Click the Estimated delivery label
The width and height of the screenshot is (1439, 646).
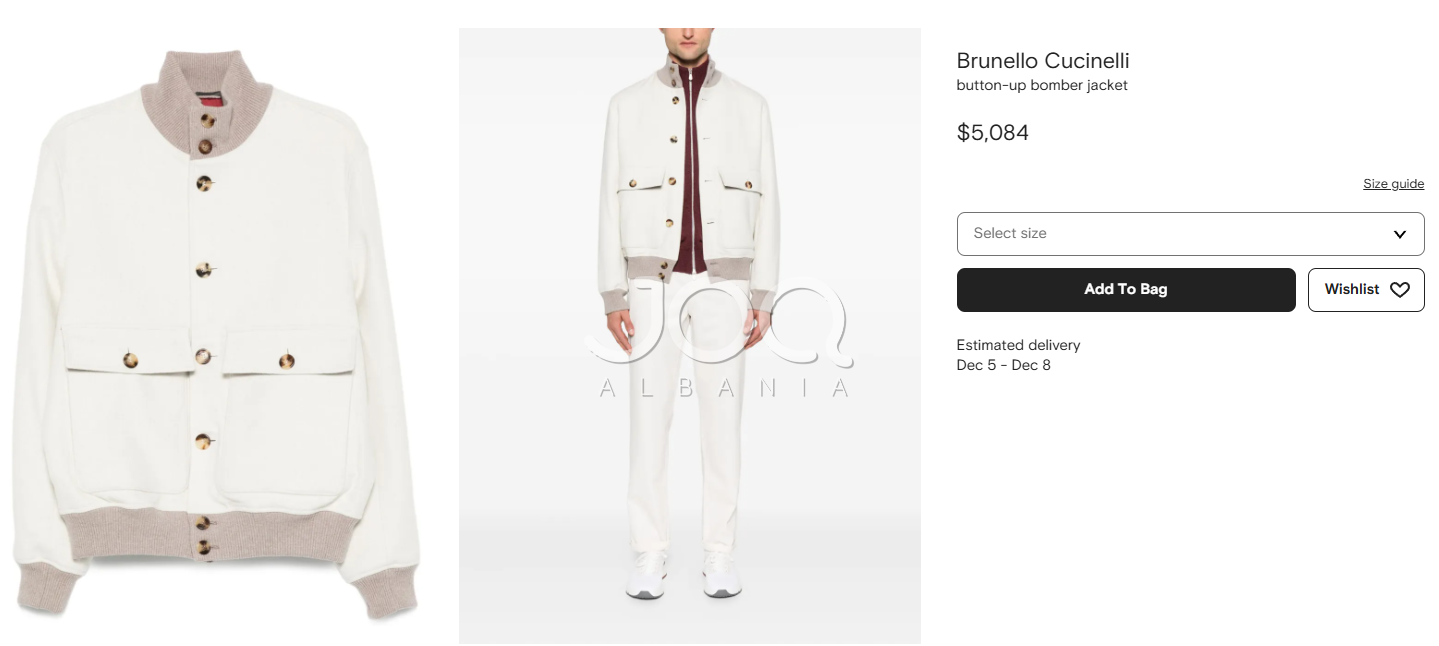pyautogui.click(x=1018, y=345)
